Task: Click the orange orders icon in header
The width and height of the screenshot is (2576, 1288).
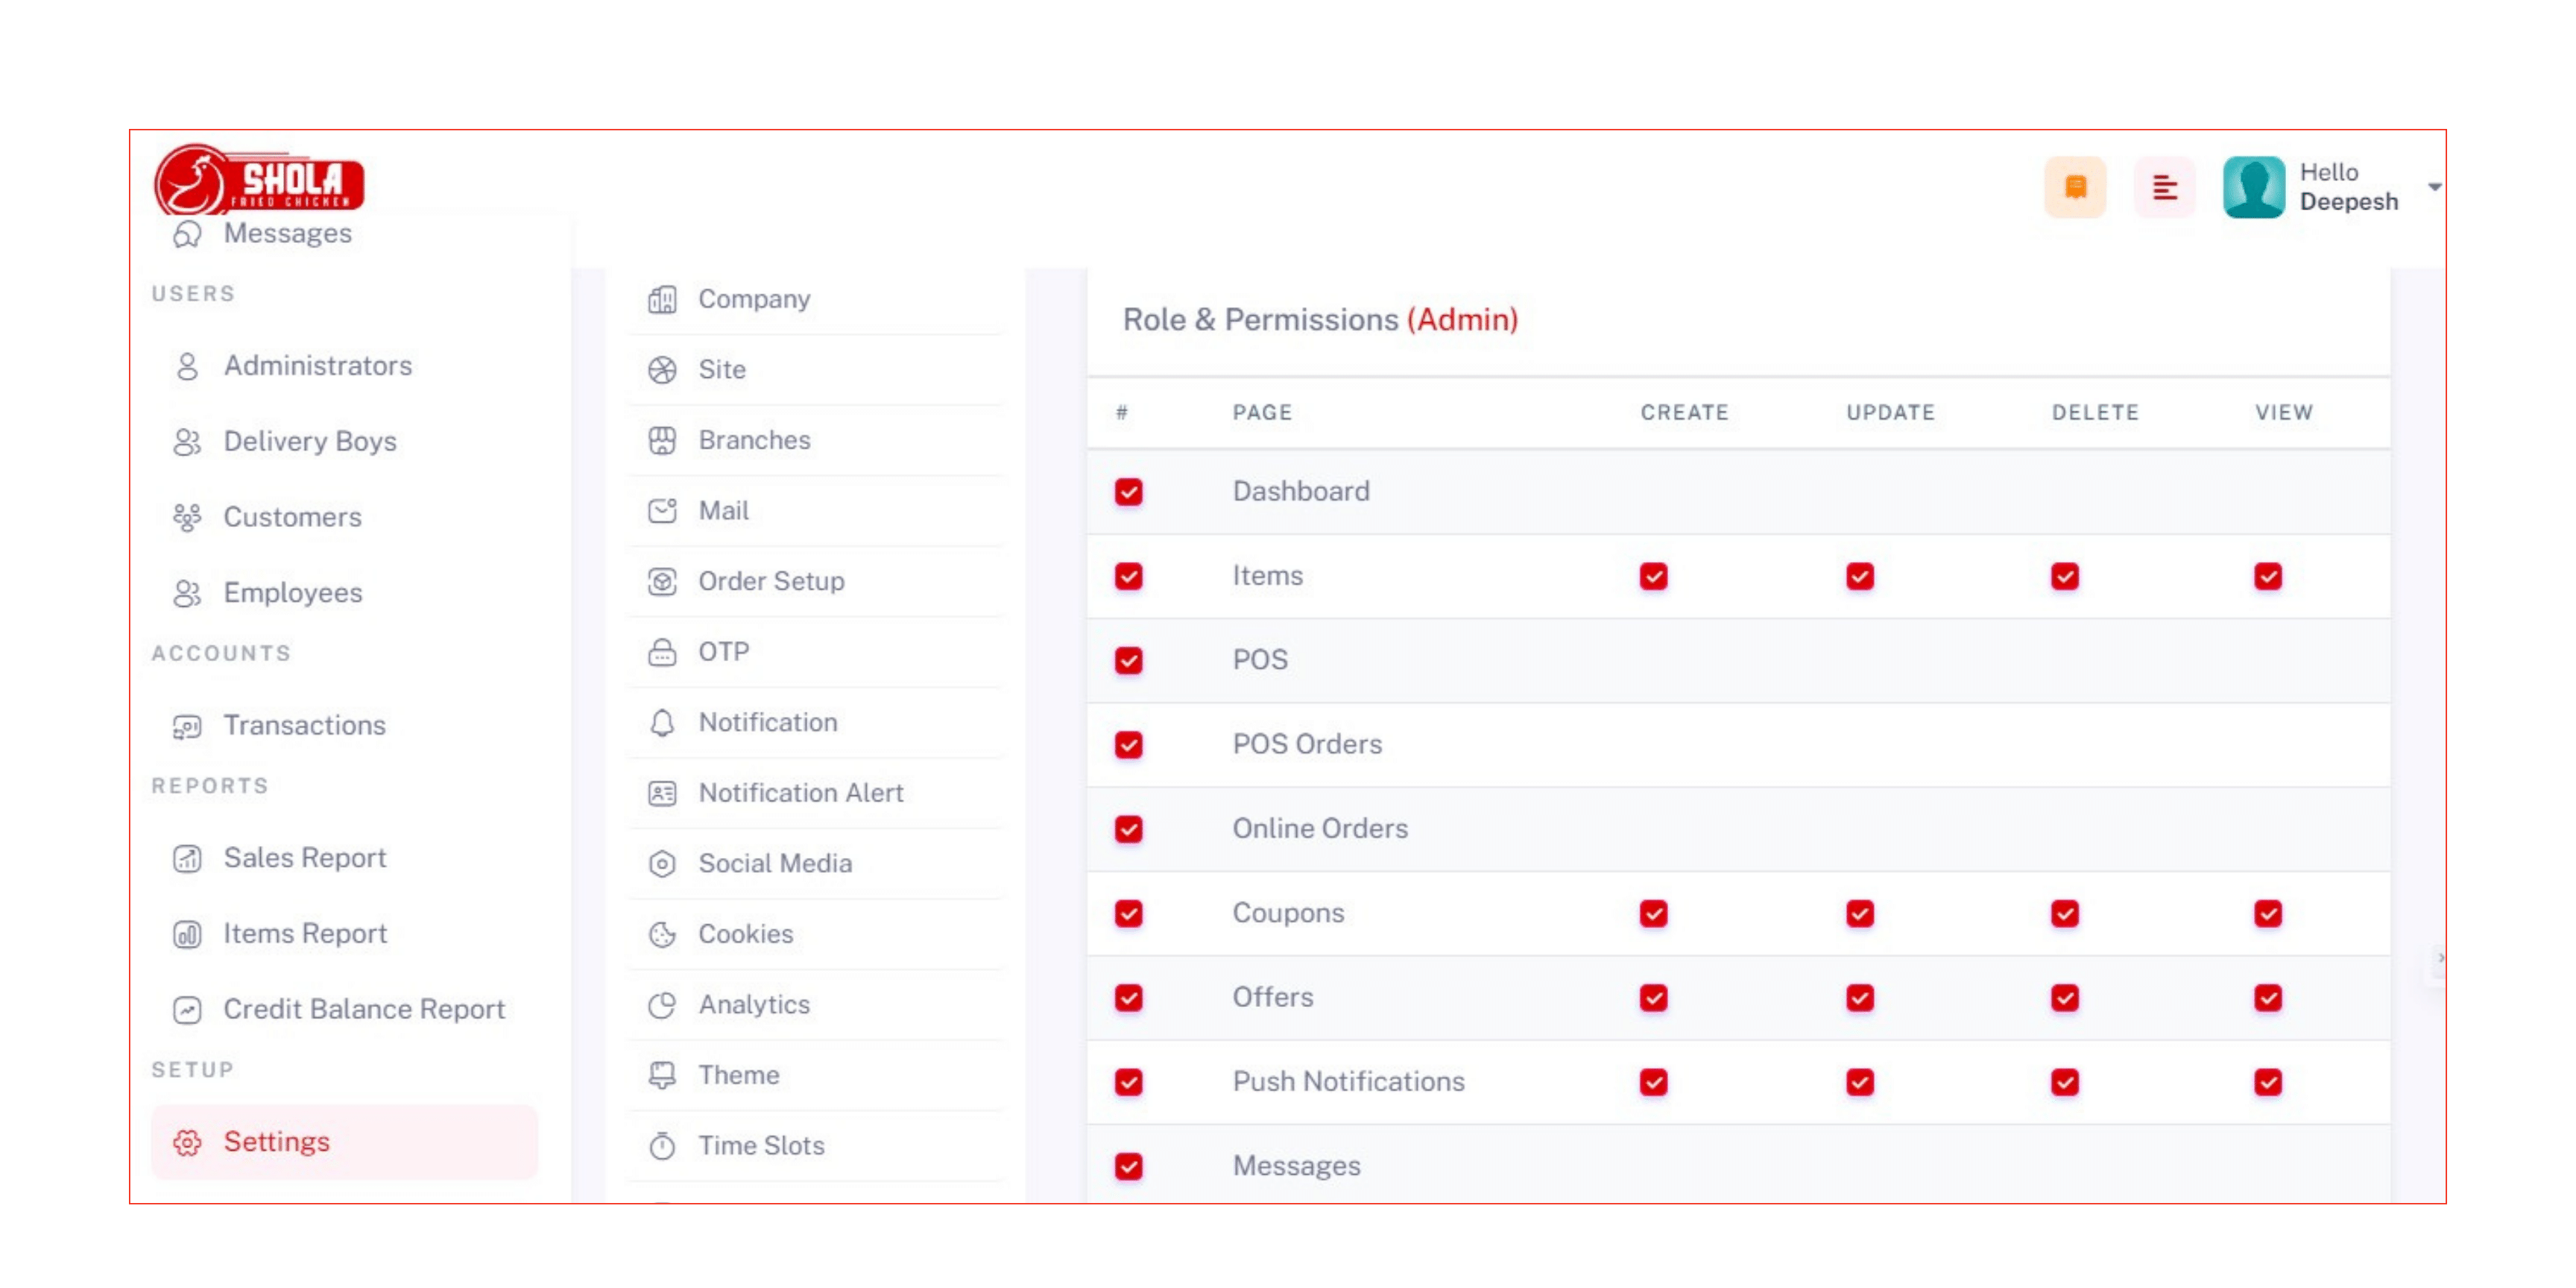Action: (2075, 187)
